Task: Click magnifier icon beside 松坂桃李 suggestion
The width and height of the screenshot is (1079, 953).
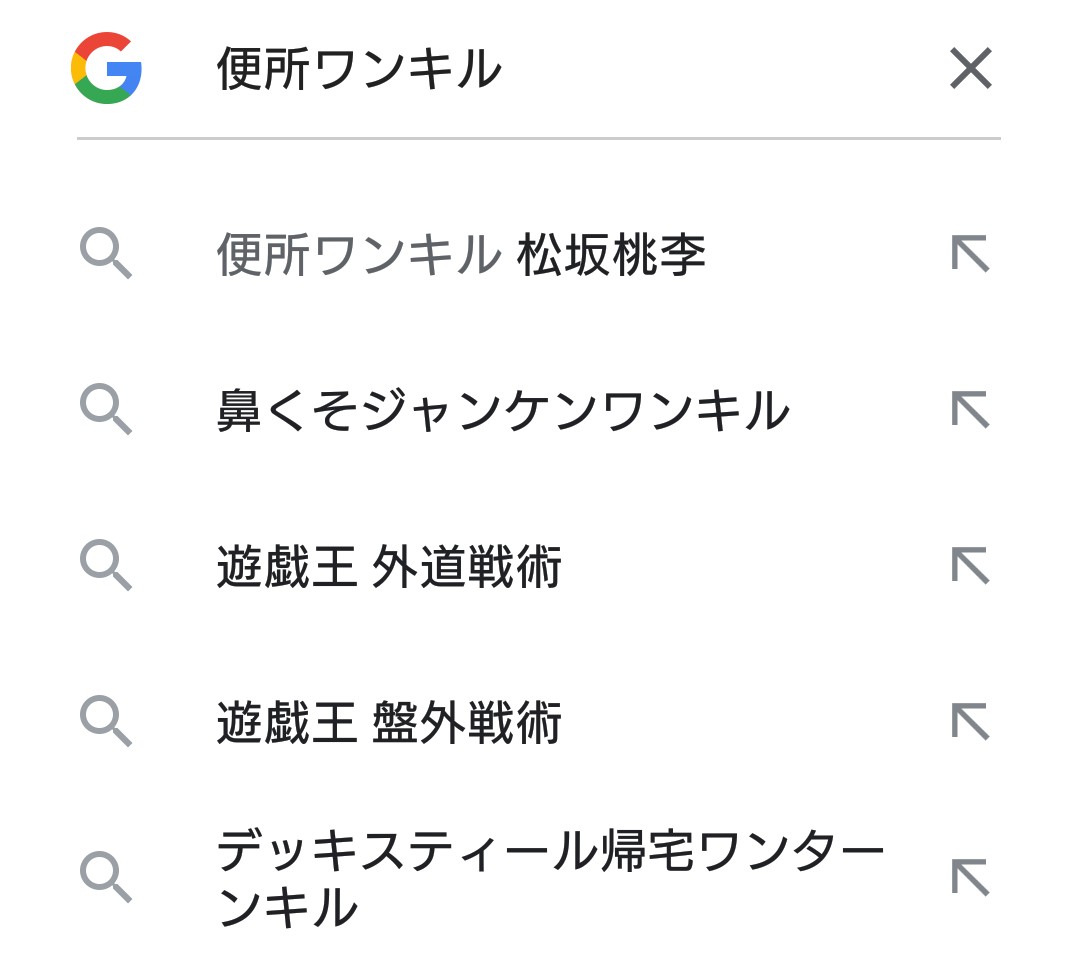Action: point(105,254)
